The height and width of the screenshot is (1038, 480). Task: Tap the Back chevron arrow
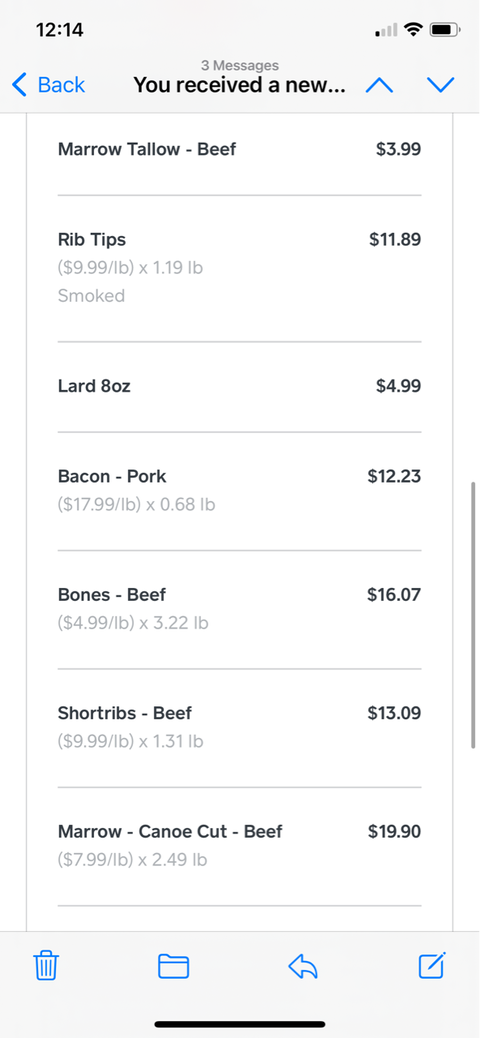point(19,85)
